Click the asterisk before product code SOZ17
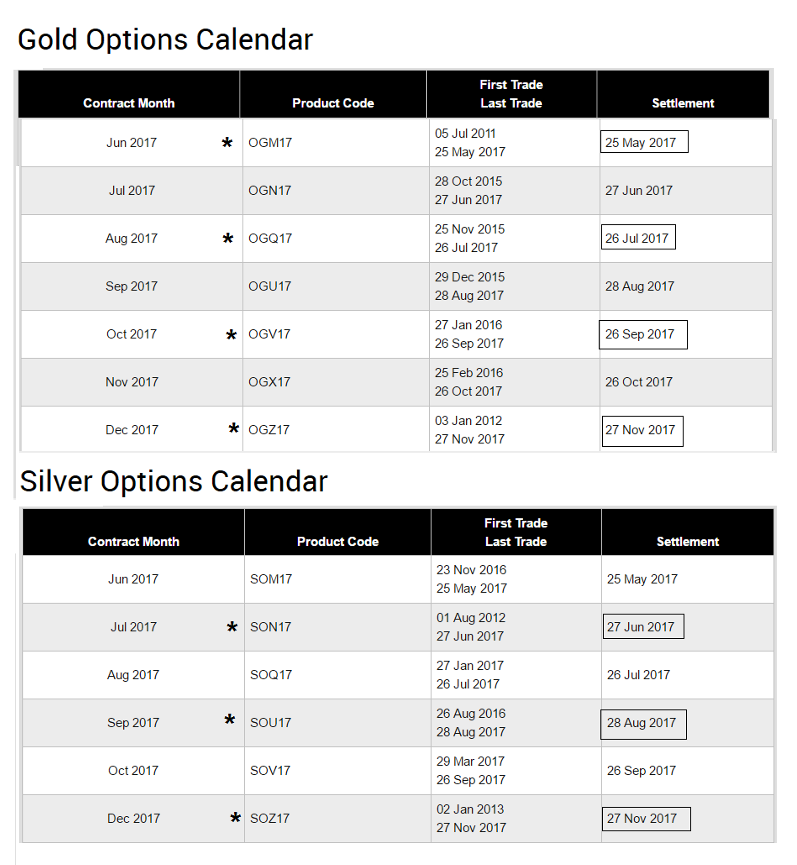This screenshot has width=797, height=865. pyautogui.click(x=235, y=819)
